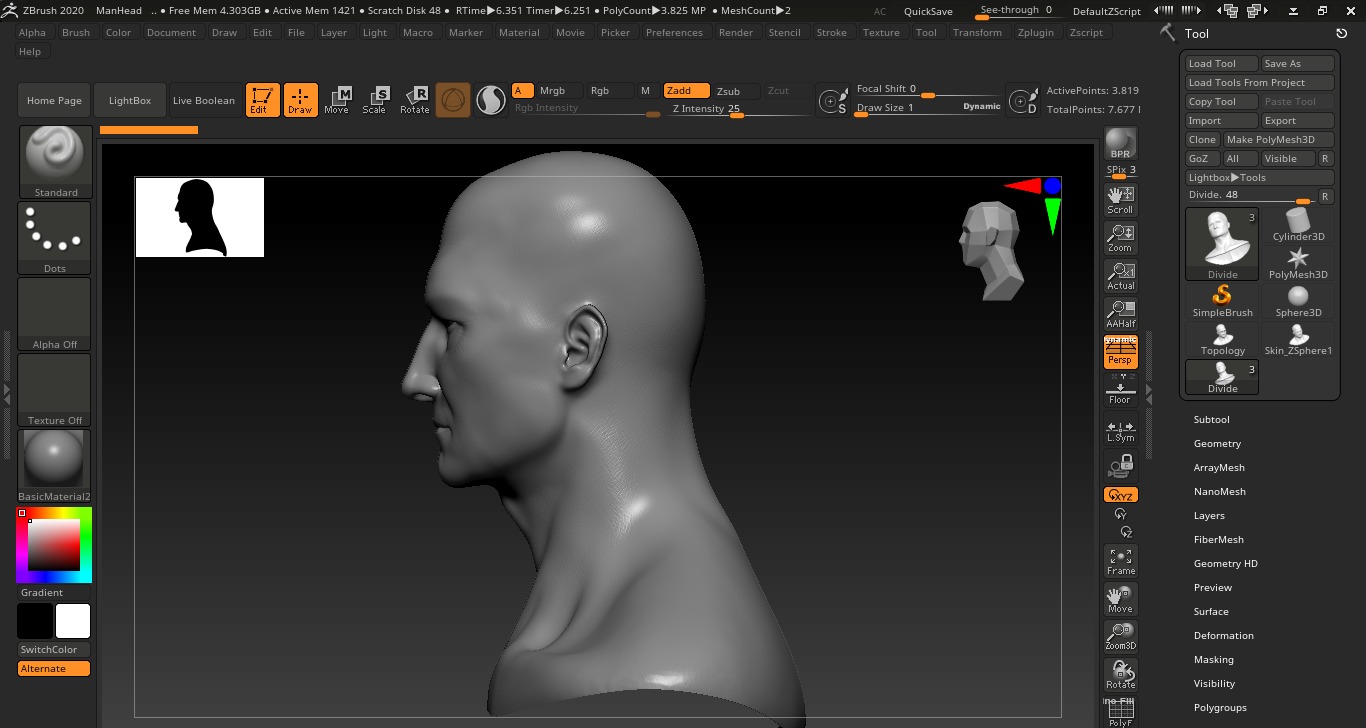Activate the Zoom3D navigation icon
Screen dimensions: 1366x728
1120,637
